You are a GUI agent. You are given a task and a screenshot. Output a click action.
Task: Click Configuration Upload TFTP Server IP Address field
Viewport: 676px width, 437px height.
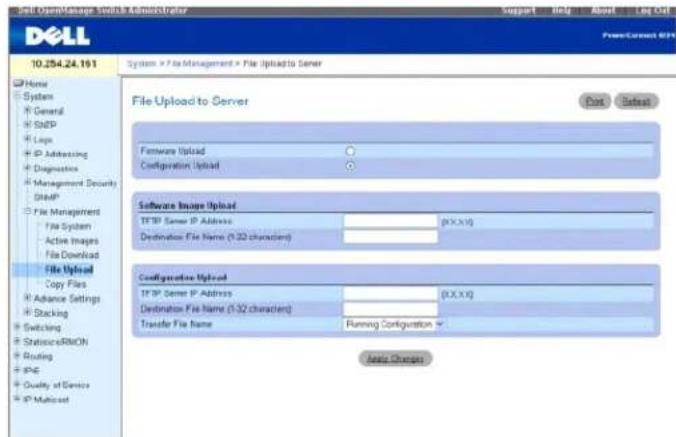tap(391, 293)
